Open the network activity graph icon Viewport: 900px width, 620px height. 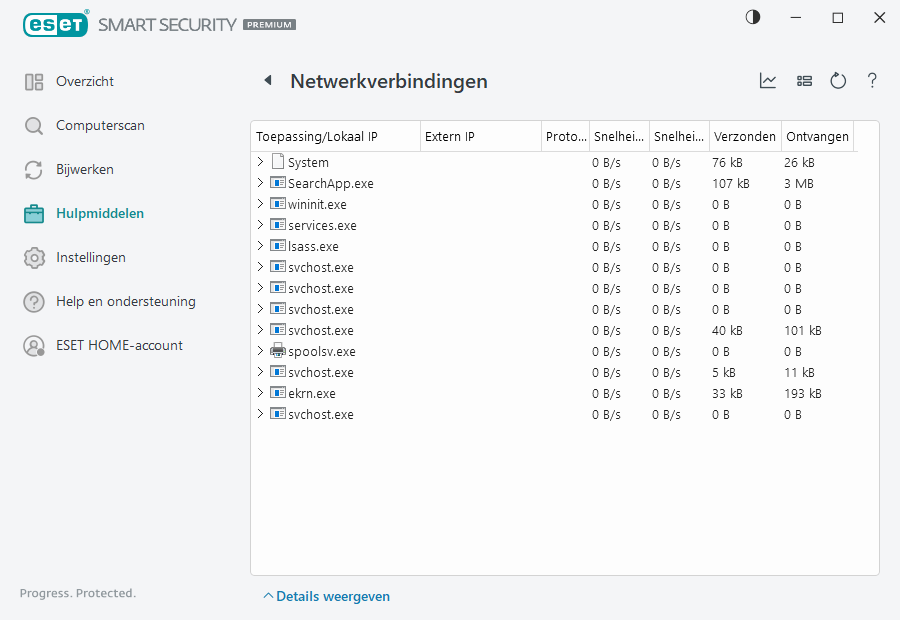pos(768,81)
